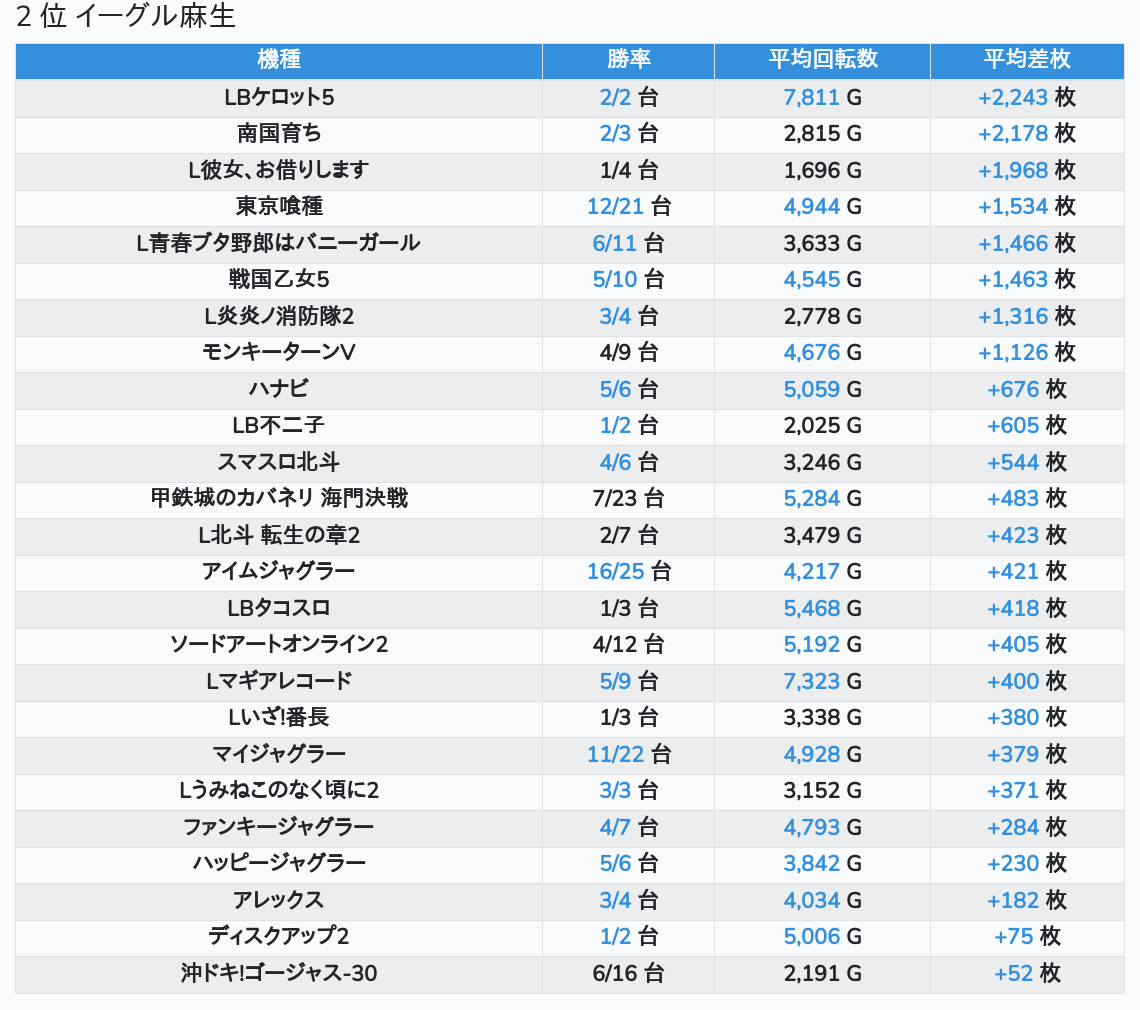Click 沖ドキ!ゴージャス-30 difference +52 枚
Viewport: 1140px width, 1010px height.
pos(1027,973)
